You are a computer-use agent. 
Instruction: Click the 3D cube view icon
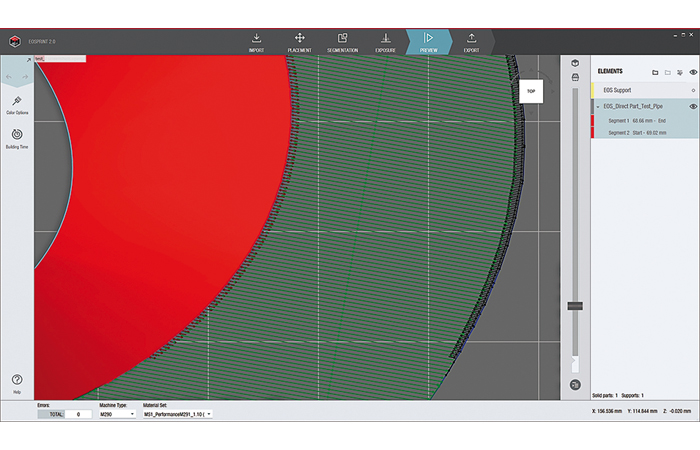(x=575, y=63)
